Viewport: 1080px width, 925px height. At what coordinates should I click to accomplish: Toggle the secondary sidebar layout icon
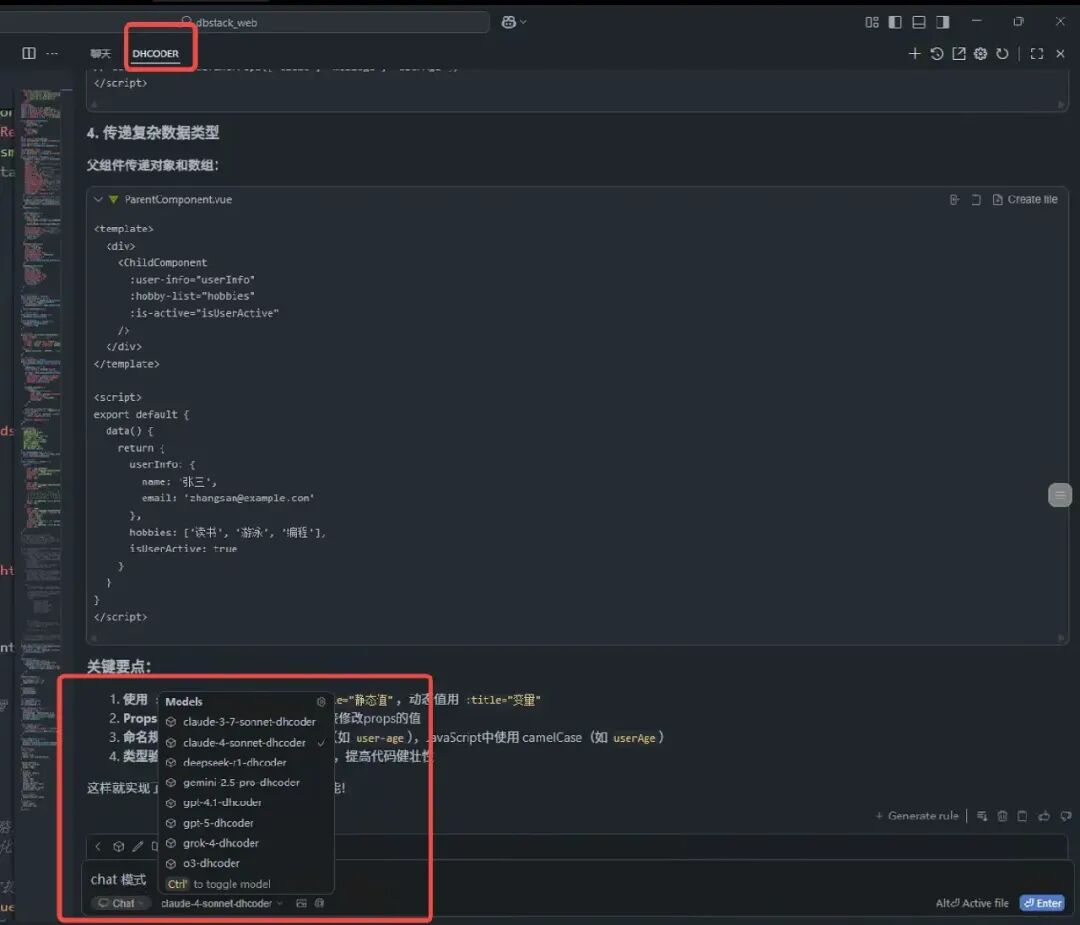[942, 22]
